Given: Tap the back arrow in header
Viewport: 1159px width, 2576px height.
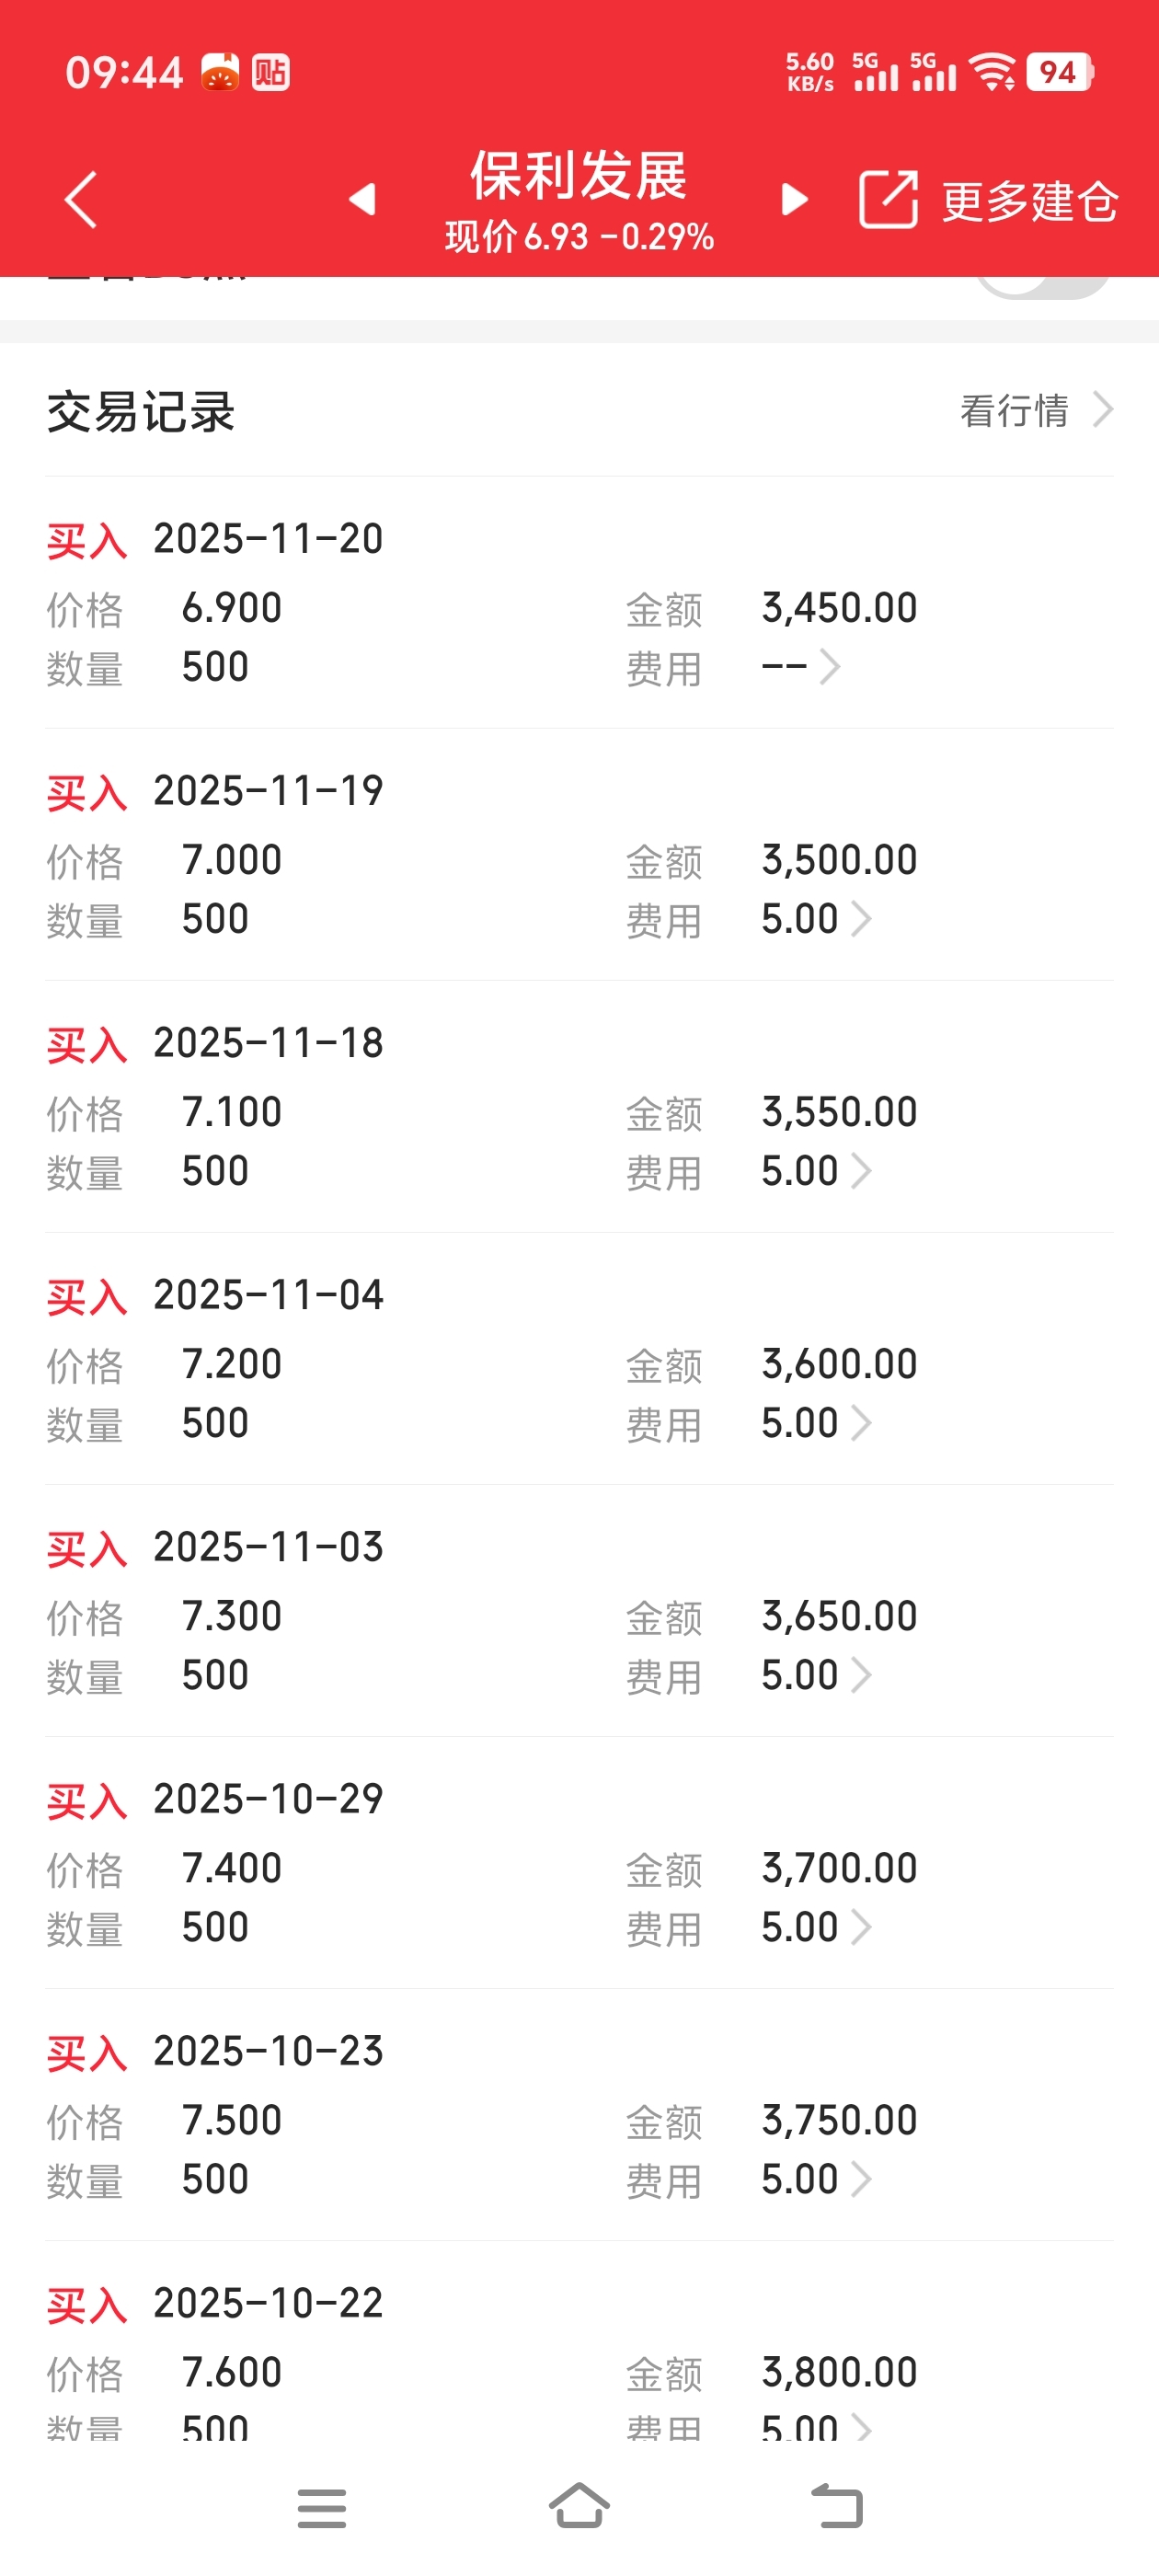Looking at the screenshot, I should coord(80,200).
